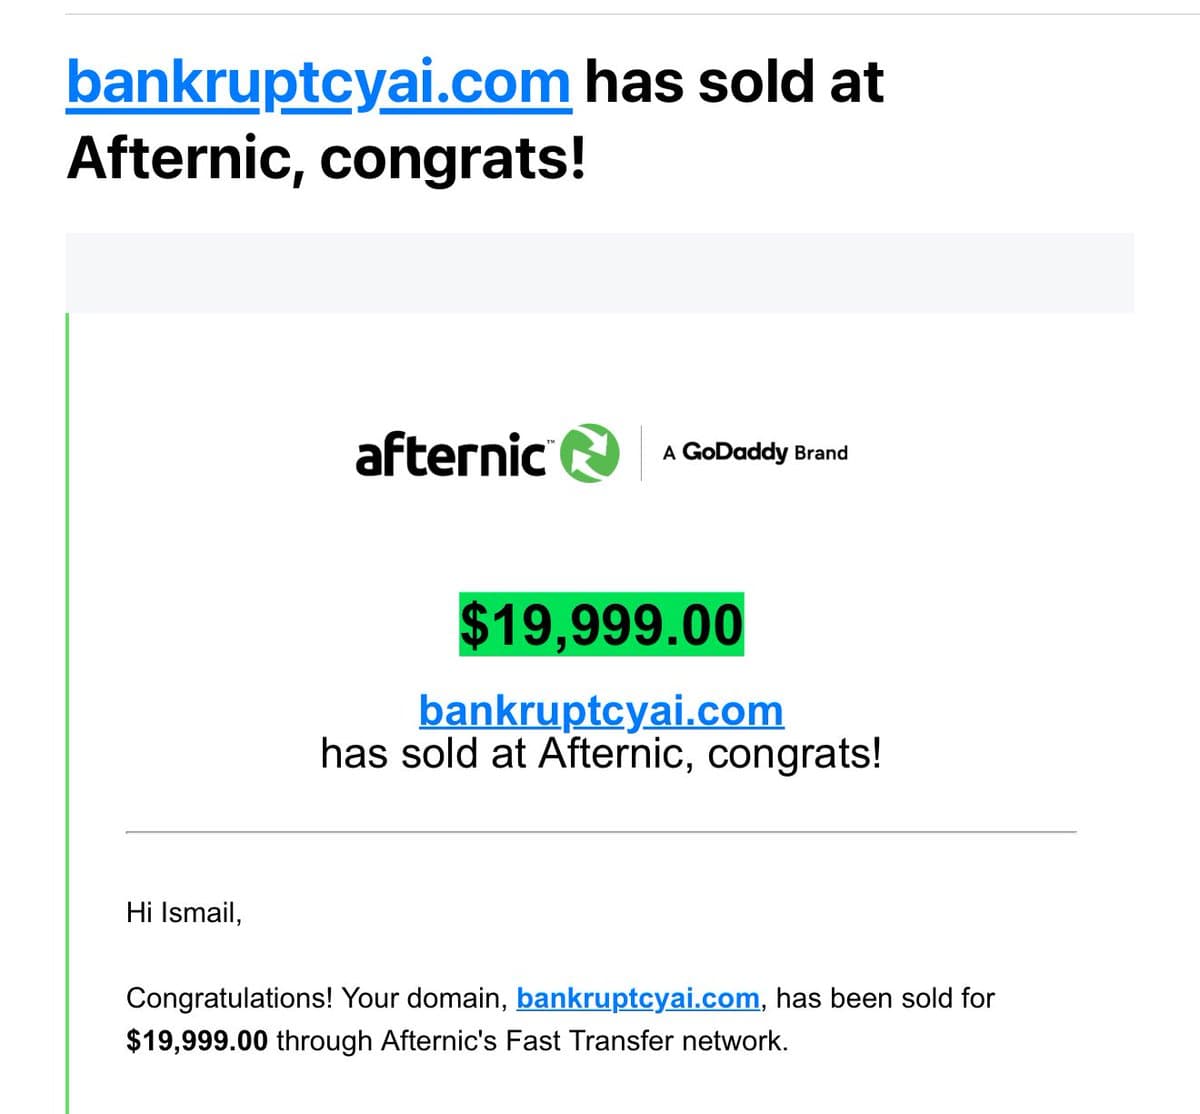Open bankruptcyai.com link in the large email title

coord(319,83)
